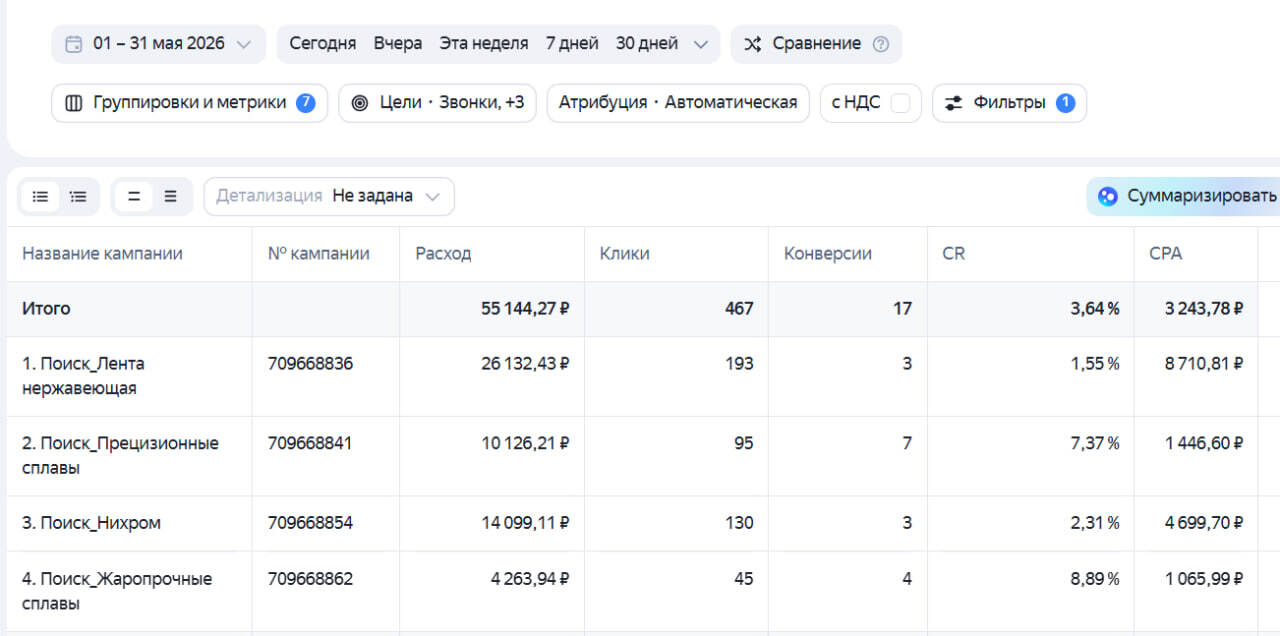Select the 7 дней period preset
The width and height of the screenshot is (1280, 636).
click(572, 44)
